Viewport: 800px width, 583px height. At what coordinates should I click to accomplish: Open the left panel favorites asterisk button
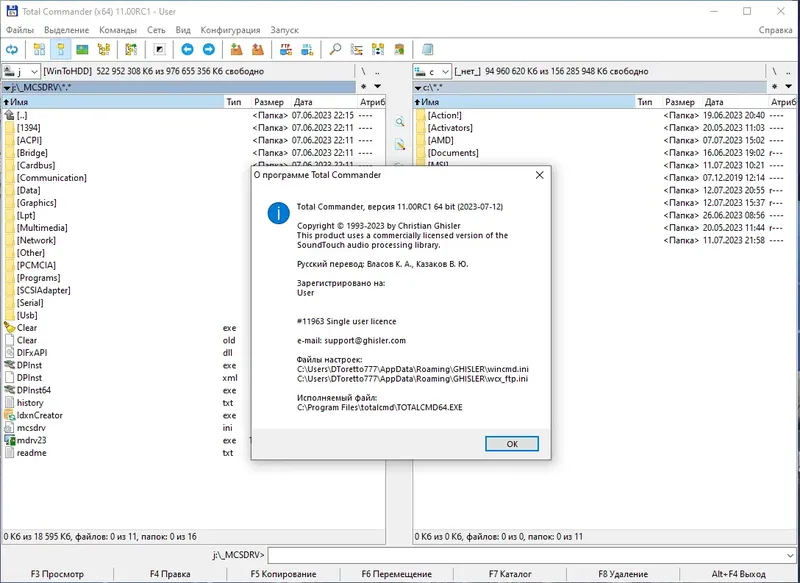(363, 87)
